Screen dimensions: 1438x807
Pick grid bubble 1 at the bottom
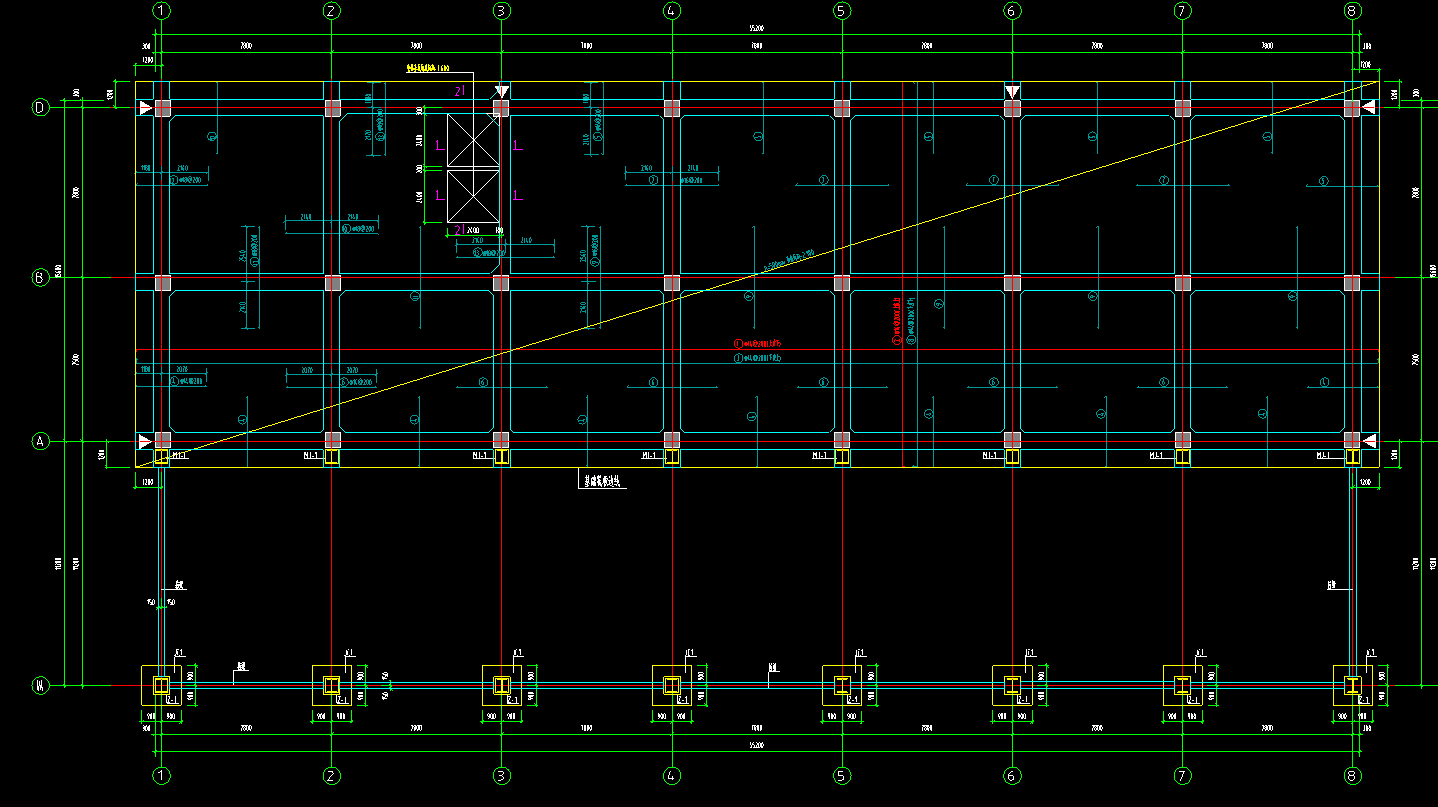click(x=162, y=775)
